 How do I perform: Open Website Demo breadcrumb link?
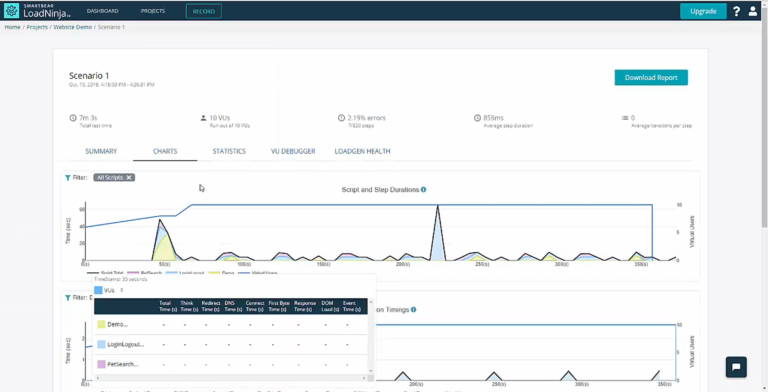[x=72, y=27]
